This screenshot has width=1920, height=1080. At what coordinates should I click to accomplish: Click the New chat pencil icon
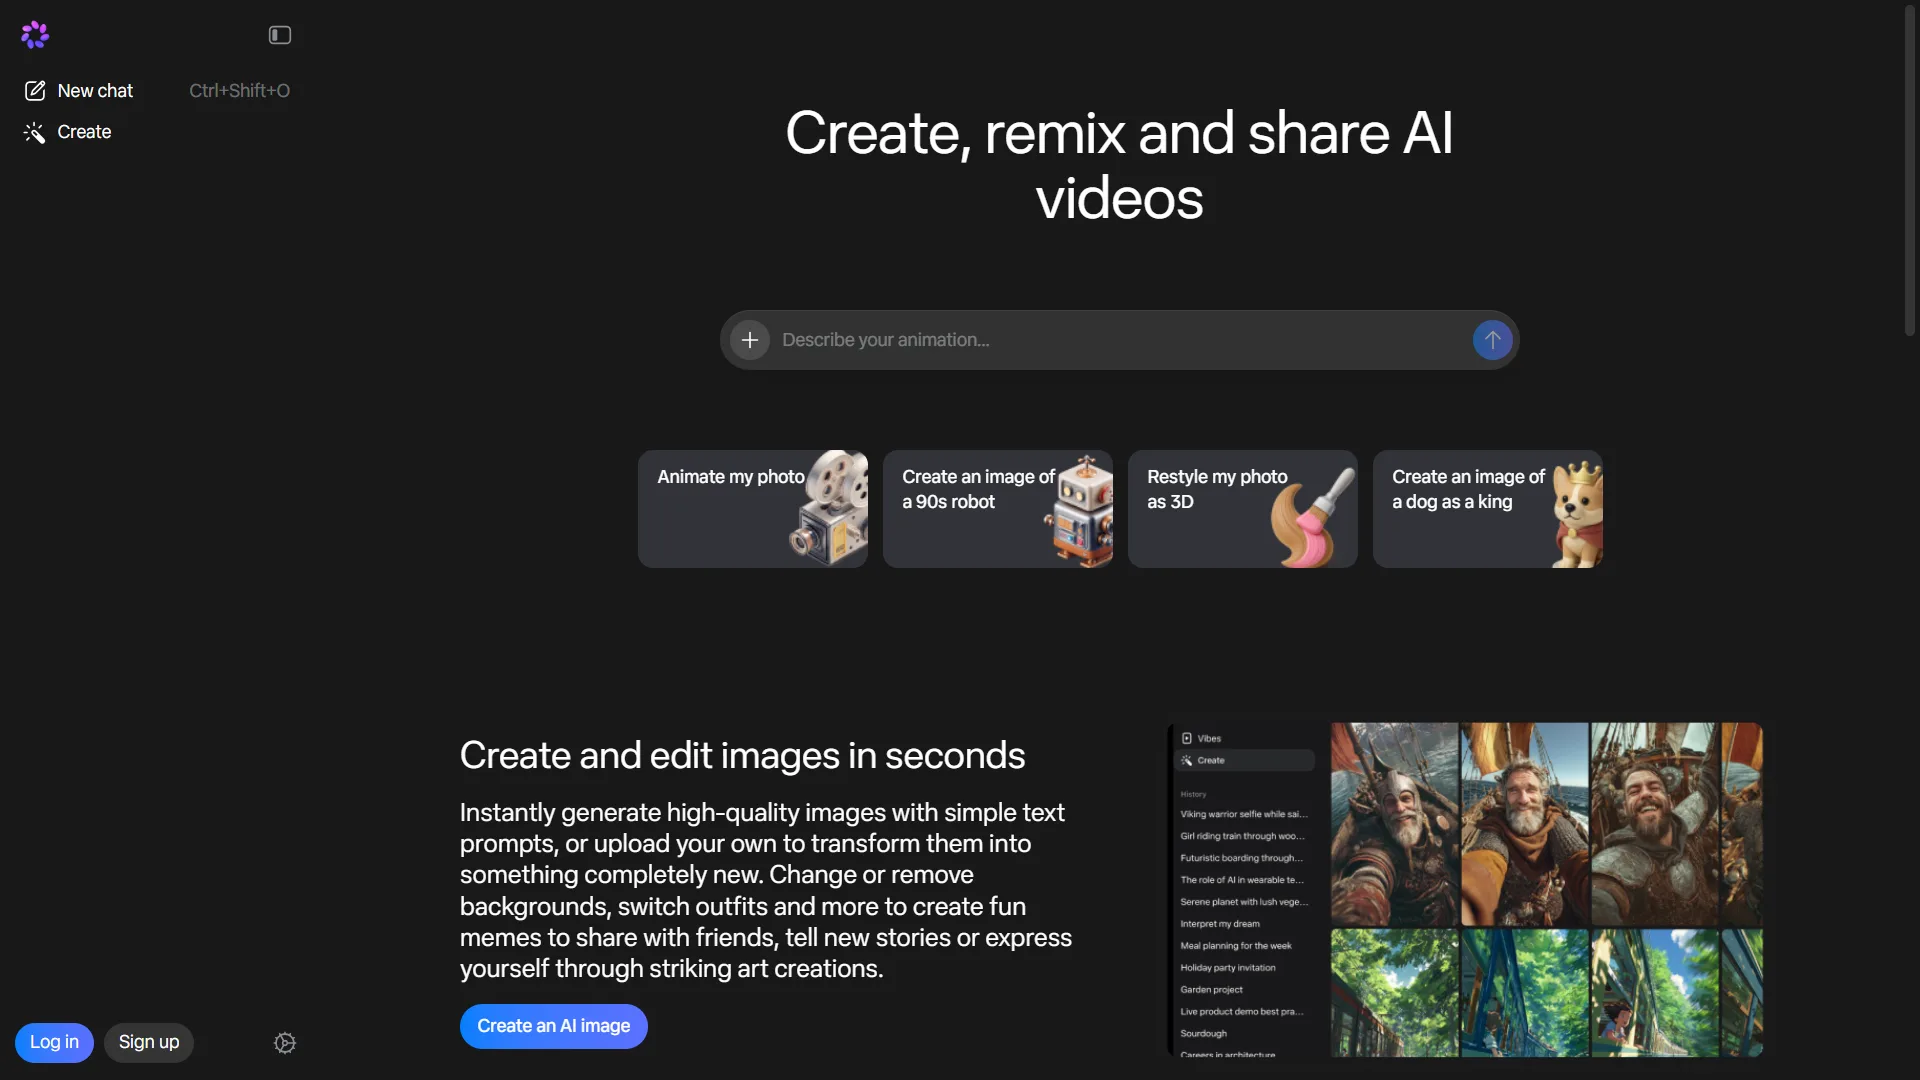coord(36,90)
